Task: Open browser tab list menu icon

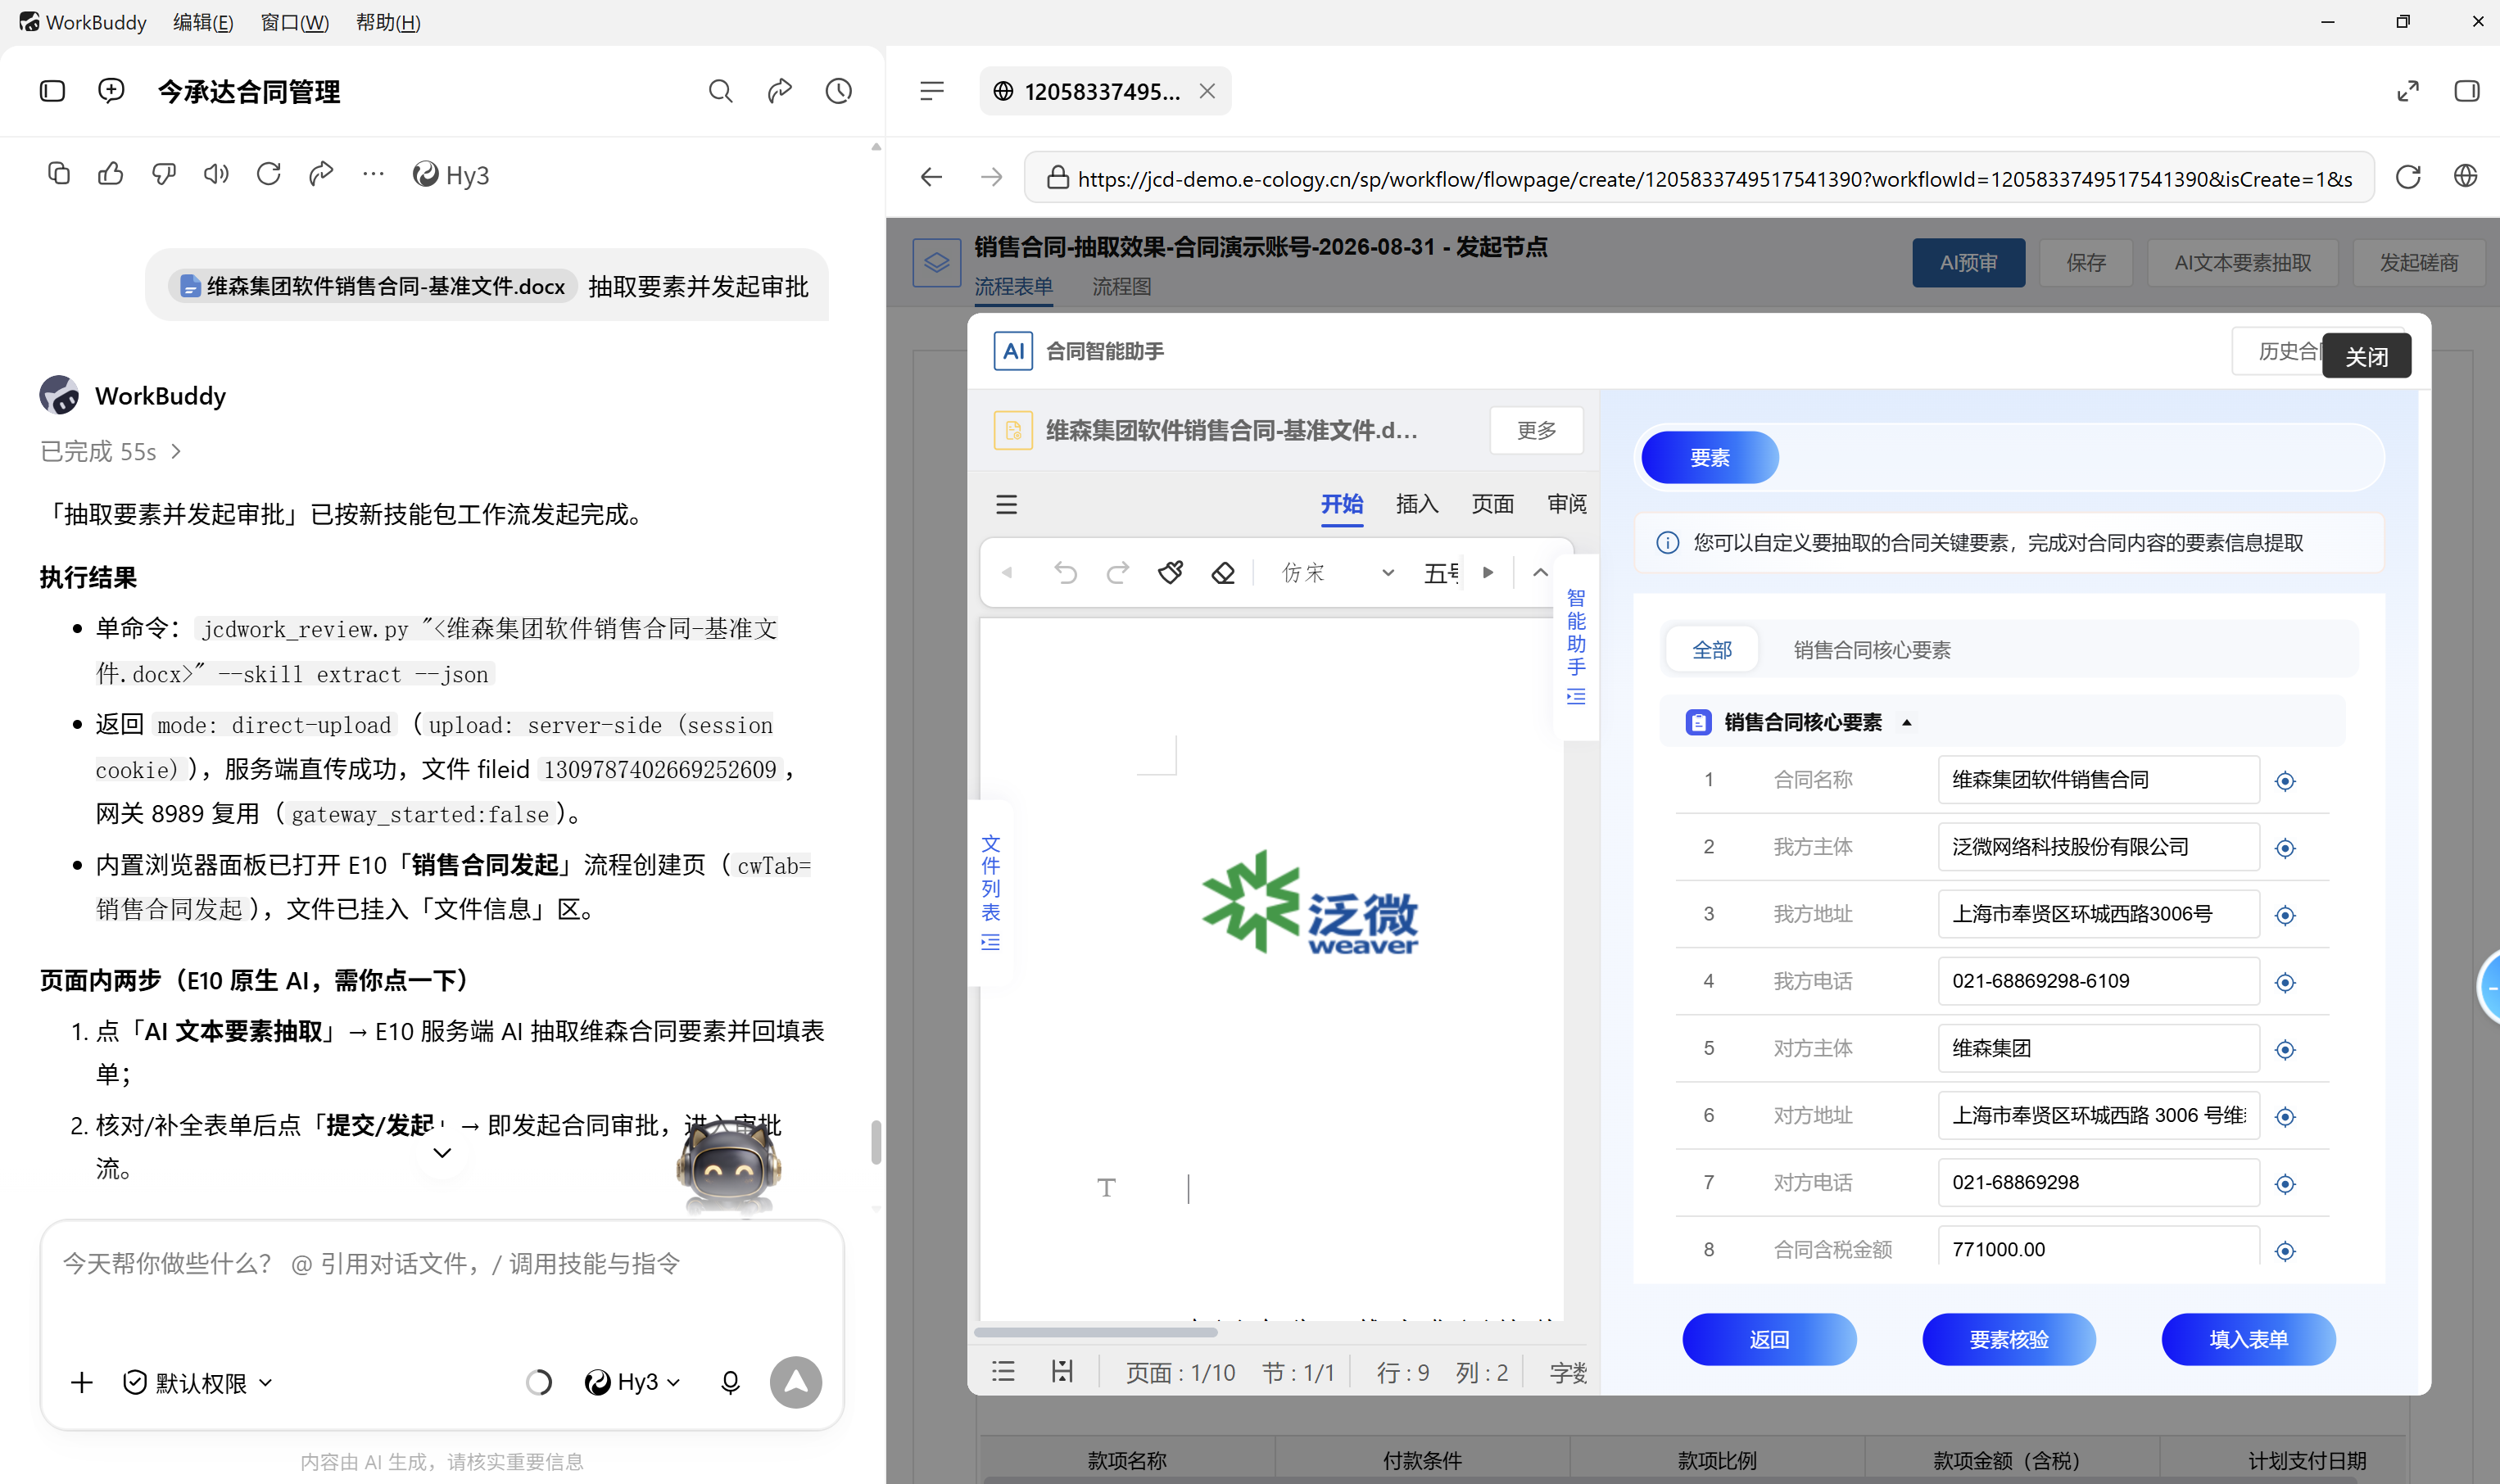Action: [931, 91]
